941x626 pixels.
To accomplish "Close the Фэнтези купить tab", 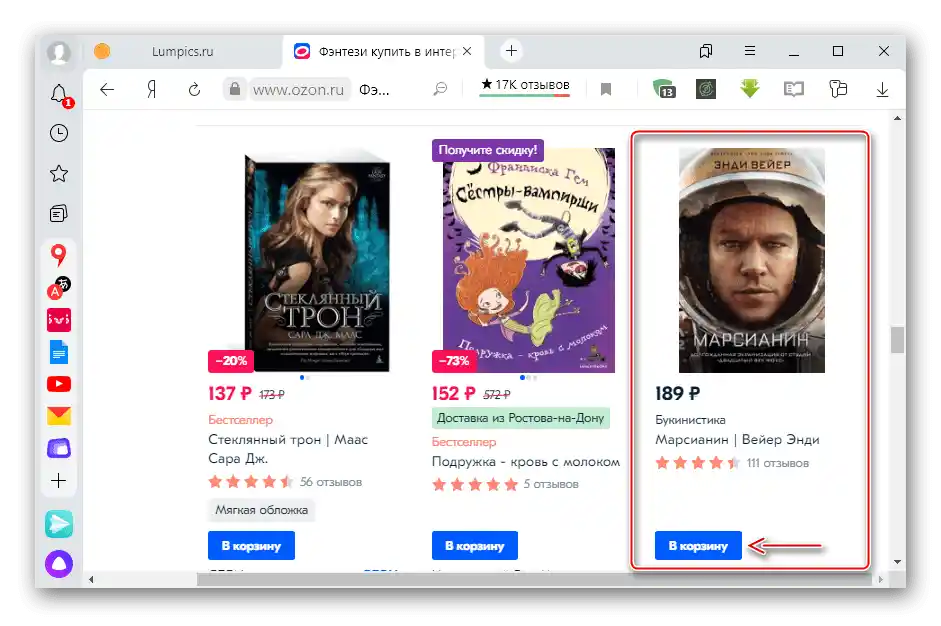I will click(x=467, y=52).
